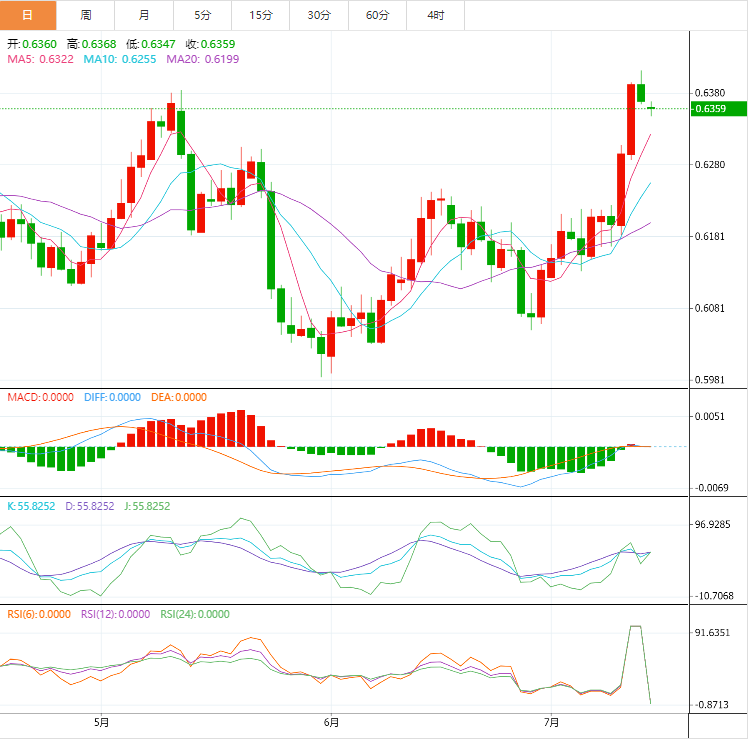Click the 6月 date axis marker
This screenshot has height=744, width=749.
[331, 722]
